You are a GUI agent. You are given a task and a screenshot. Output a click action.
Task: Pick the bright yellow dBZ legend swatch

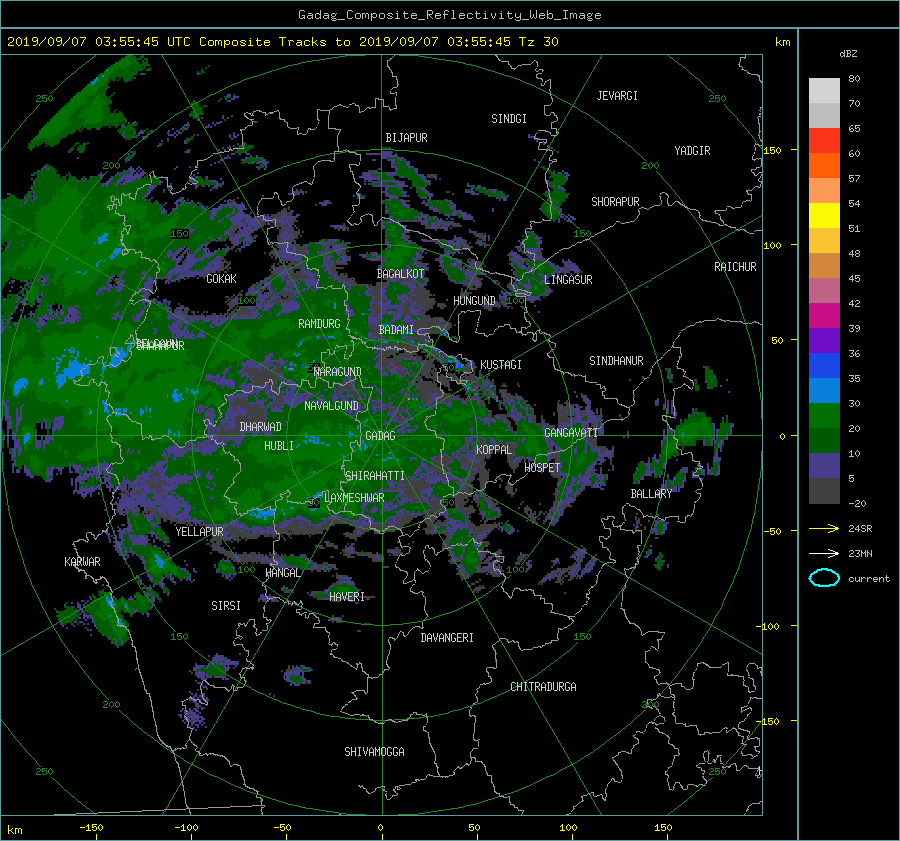pos(824,215)
